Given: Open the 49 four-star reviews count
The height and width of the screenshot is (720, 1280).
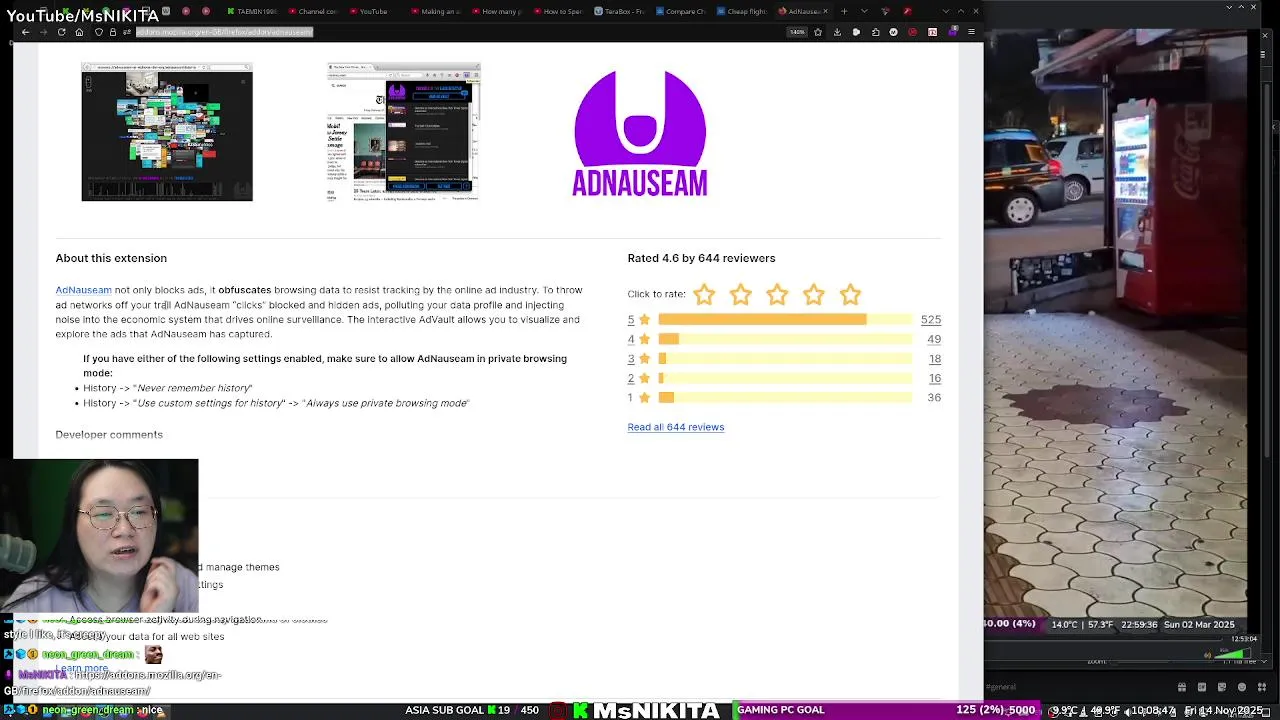Looking at the screenshot, I should 934,339.
